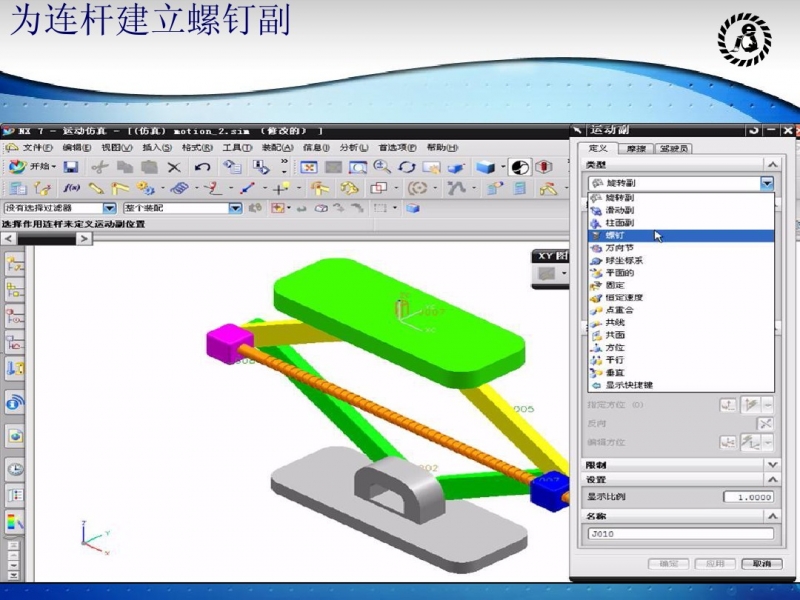Open the 编辑(E) menu
The height and width of the screenshot is (600, 800).
pyautogui.click(x=77, y=147)
